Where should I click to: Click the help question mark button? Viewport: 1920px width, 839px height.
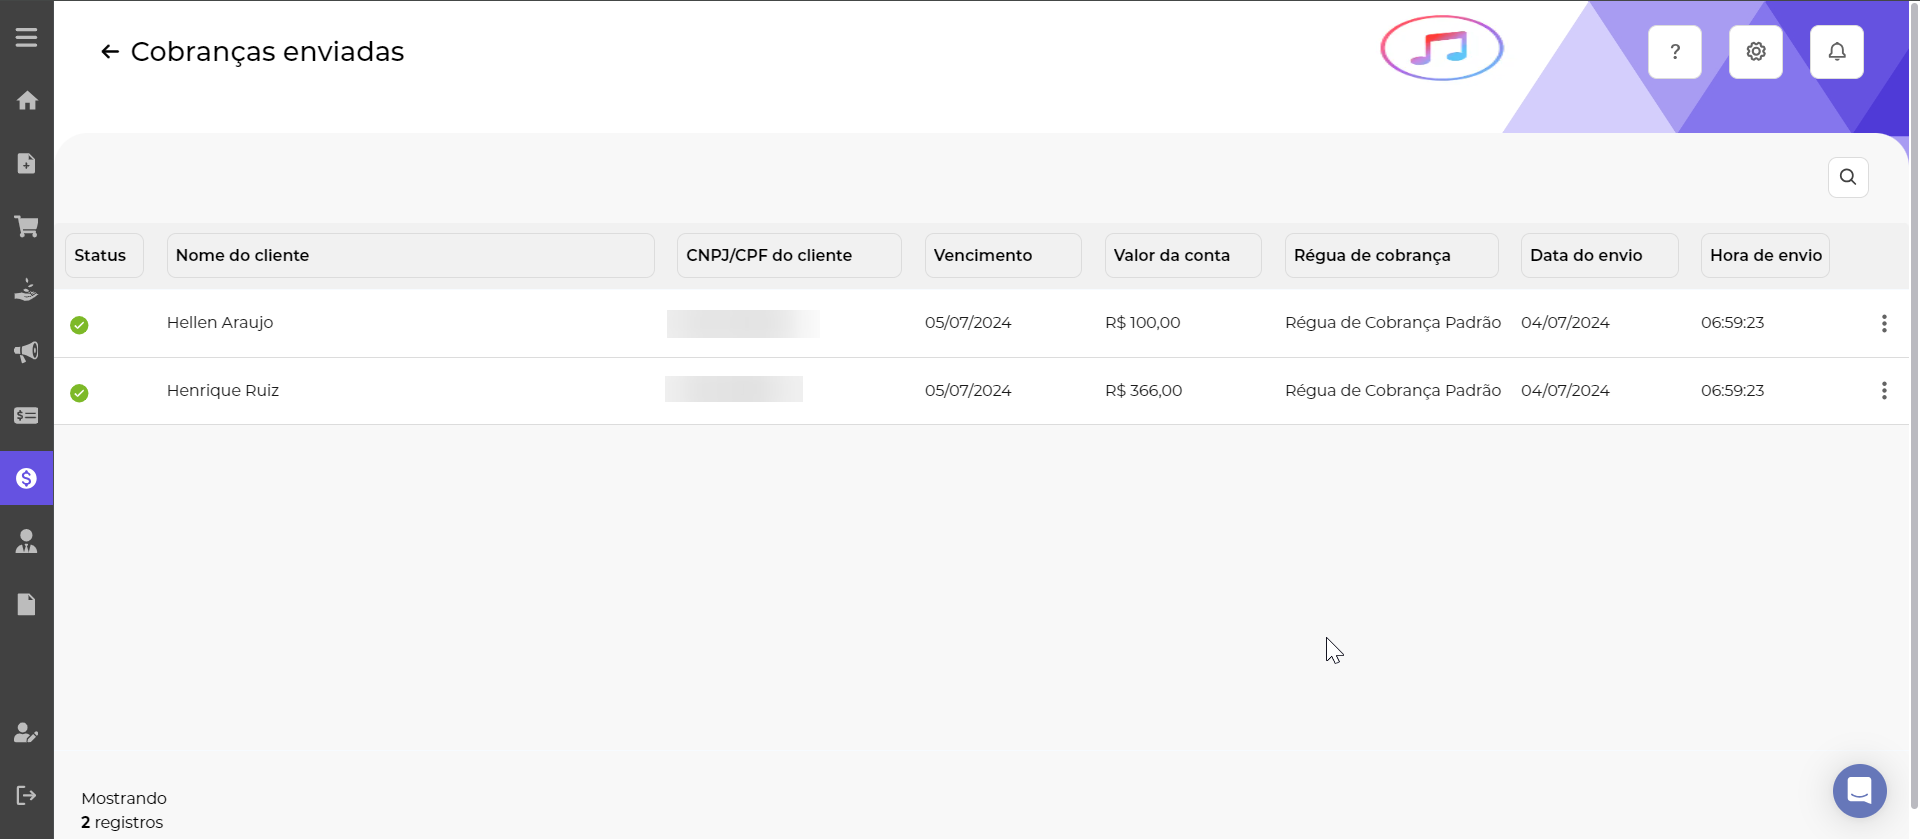pyautogui.click(x=1674, y=52)
